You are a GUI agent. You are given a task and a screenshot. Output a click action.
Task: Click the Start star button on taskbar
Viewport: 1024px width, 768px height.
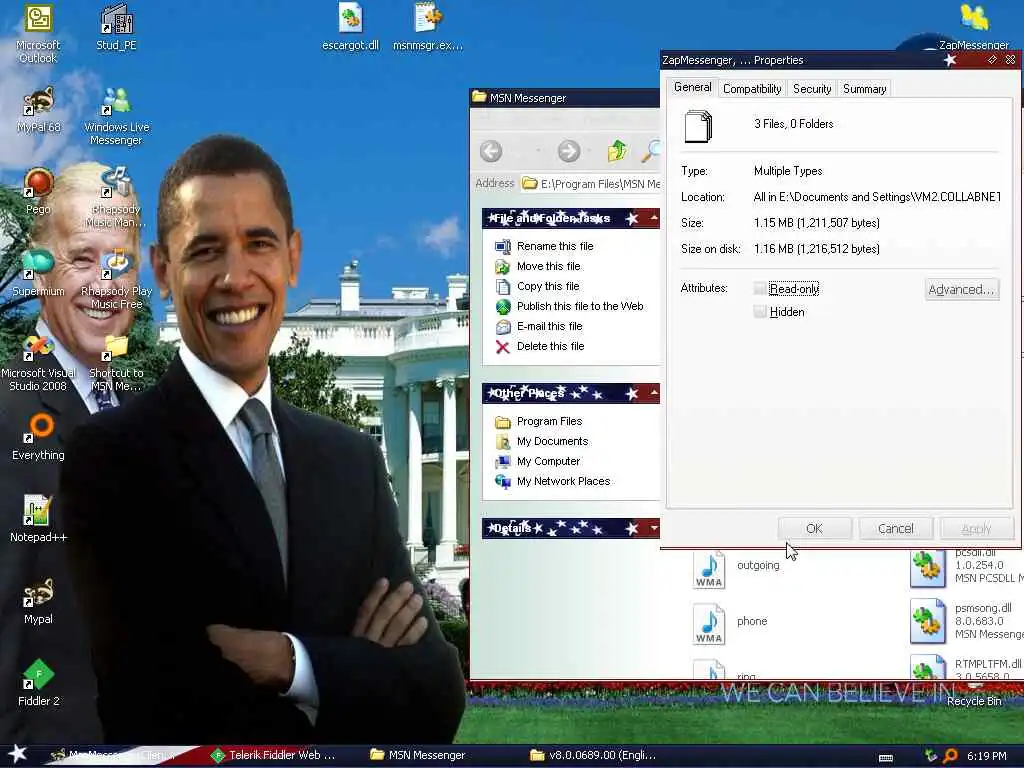(17, 754)
